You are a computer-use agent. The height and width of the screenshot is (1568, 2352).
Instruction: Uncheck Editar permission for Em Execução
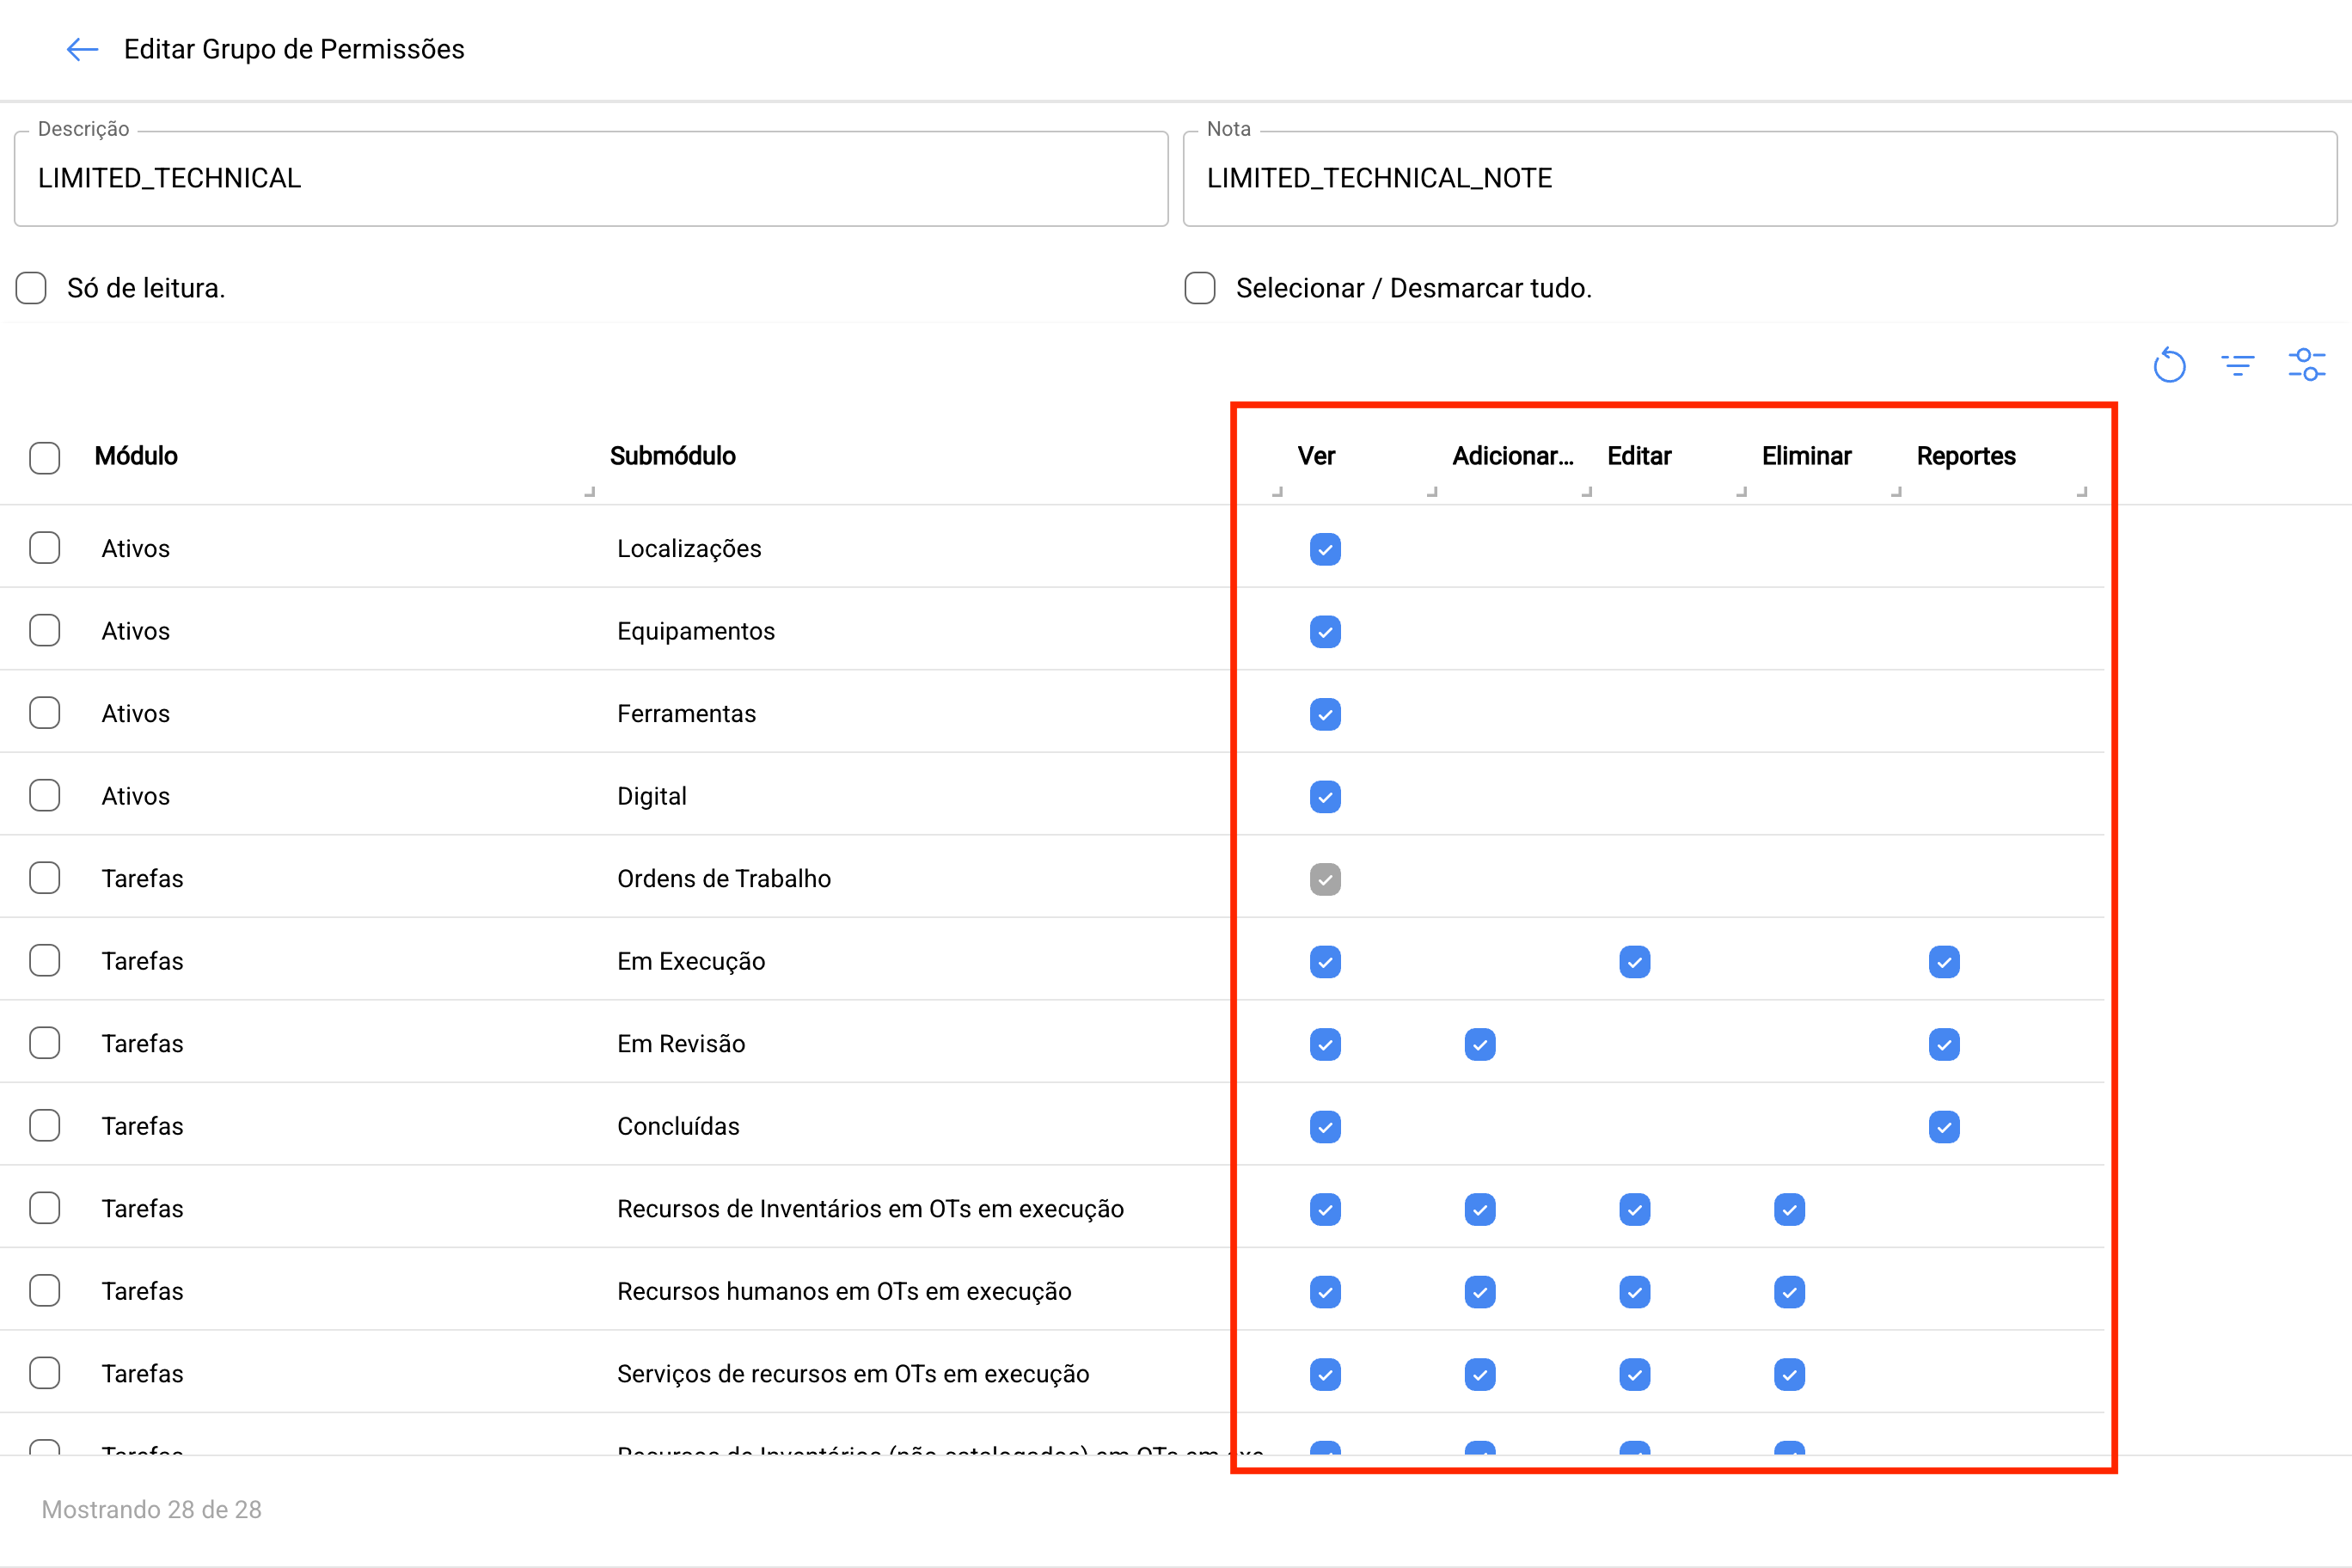pyautogui.click(x=1634, y=962)
